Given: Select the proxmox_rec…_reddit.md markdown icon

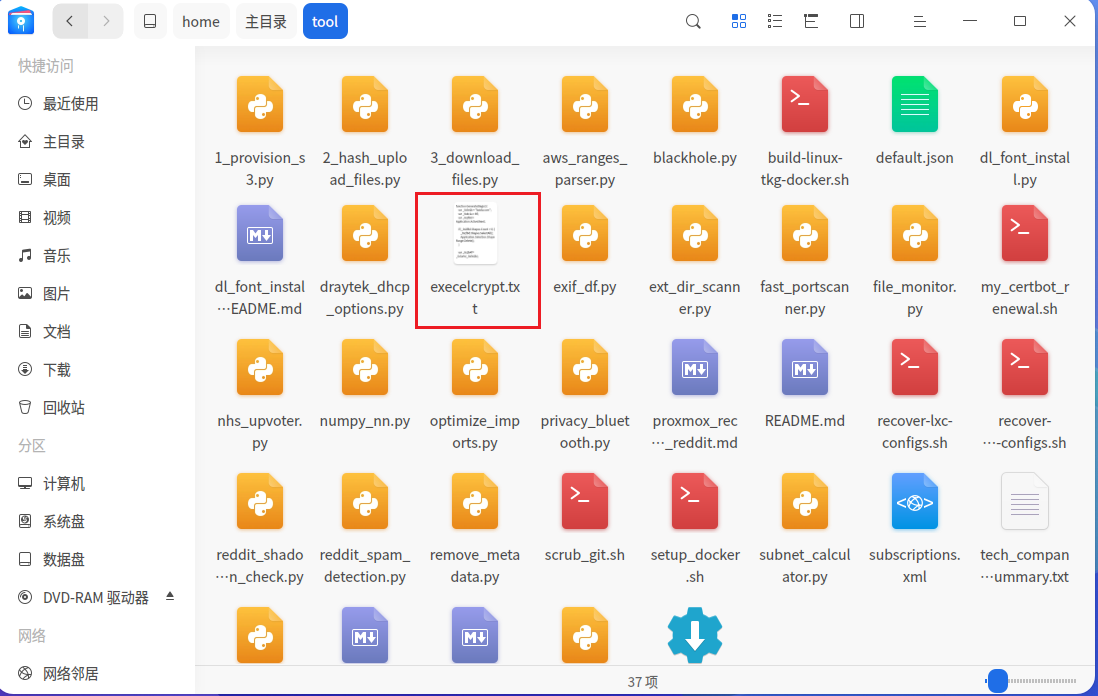Looking at the screenshot, I should pyautogui.click(x=695, y=368).
